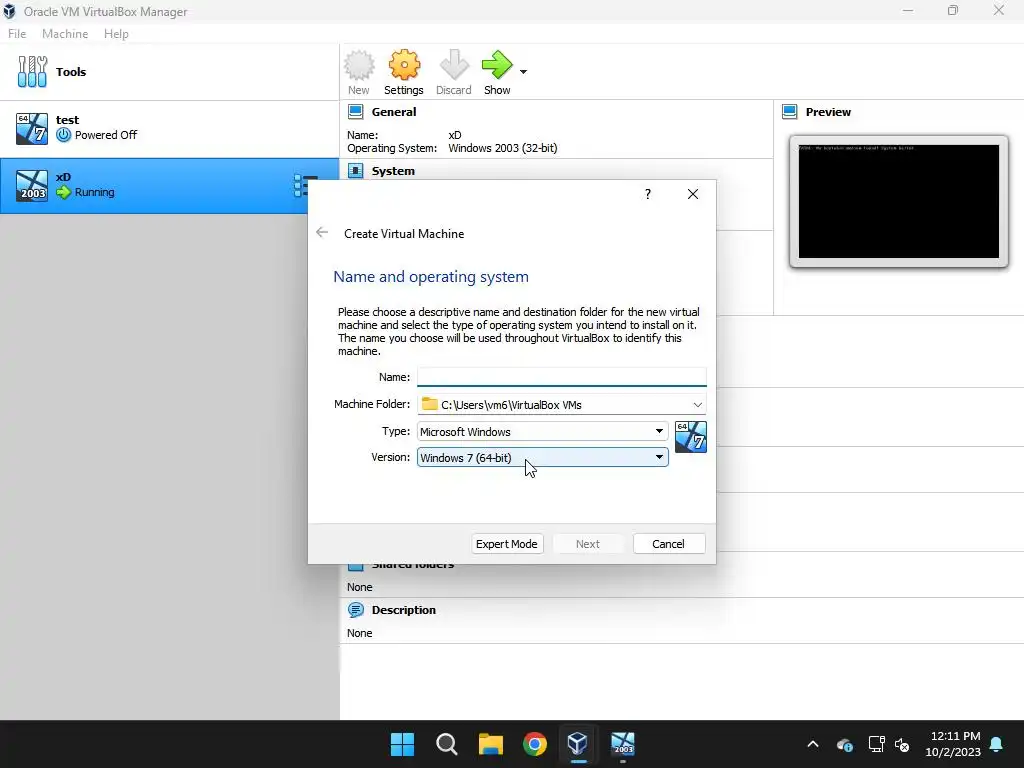
Task: Switch to the xD VM taskbar window
Action: click(622, 744)
